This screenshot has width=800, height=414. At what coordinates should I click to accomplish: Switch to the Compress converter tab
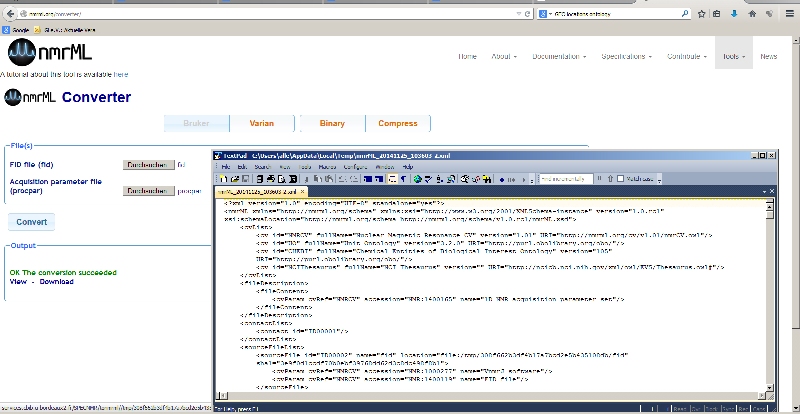[398, 124]
